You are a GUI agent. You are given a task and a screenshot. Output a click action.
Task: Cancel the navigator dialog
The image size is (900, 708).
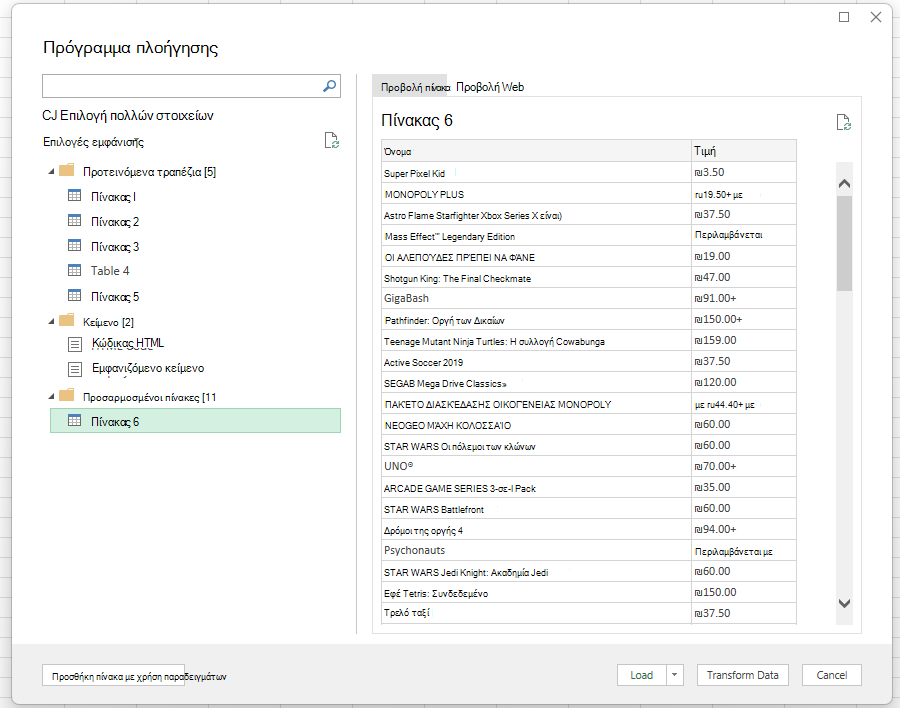click(x=831, y=675)
